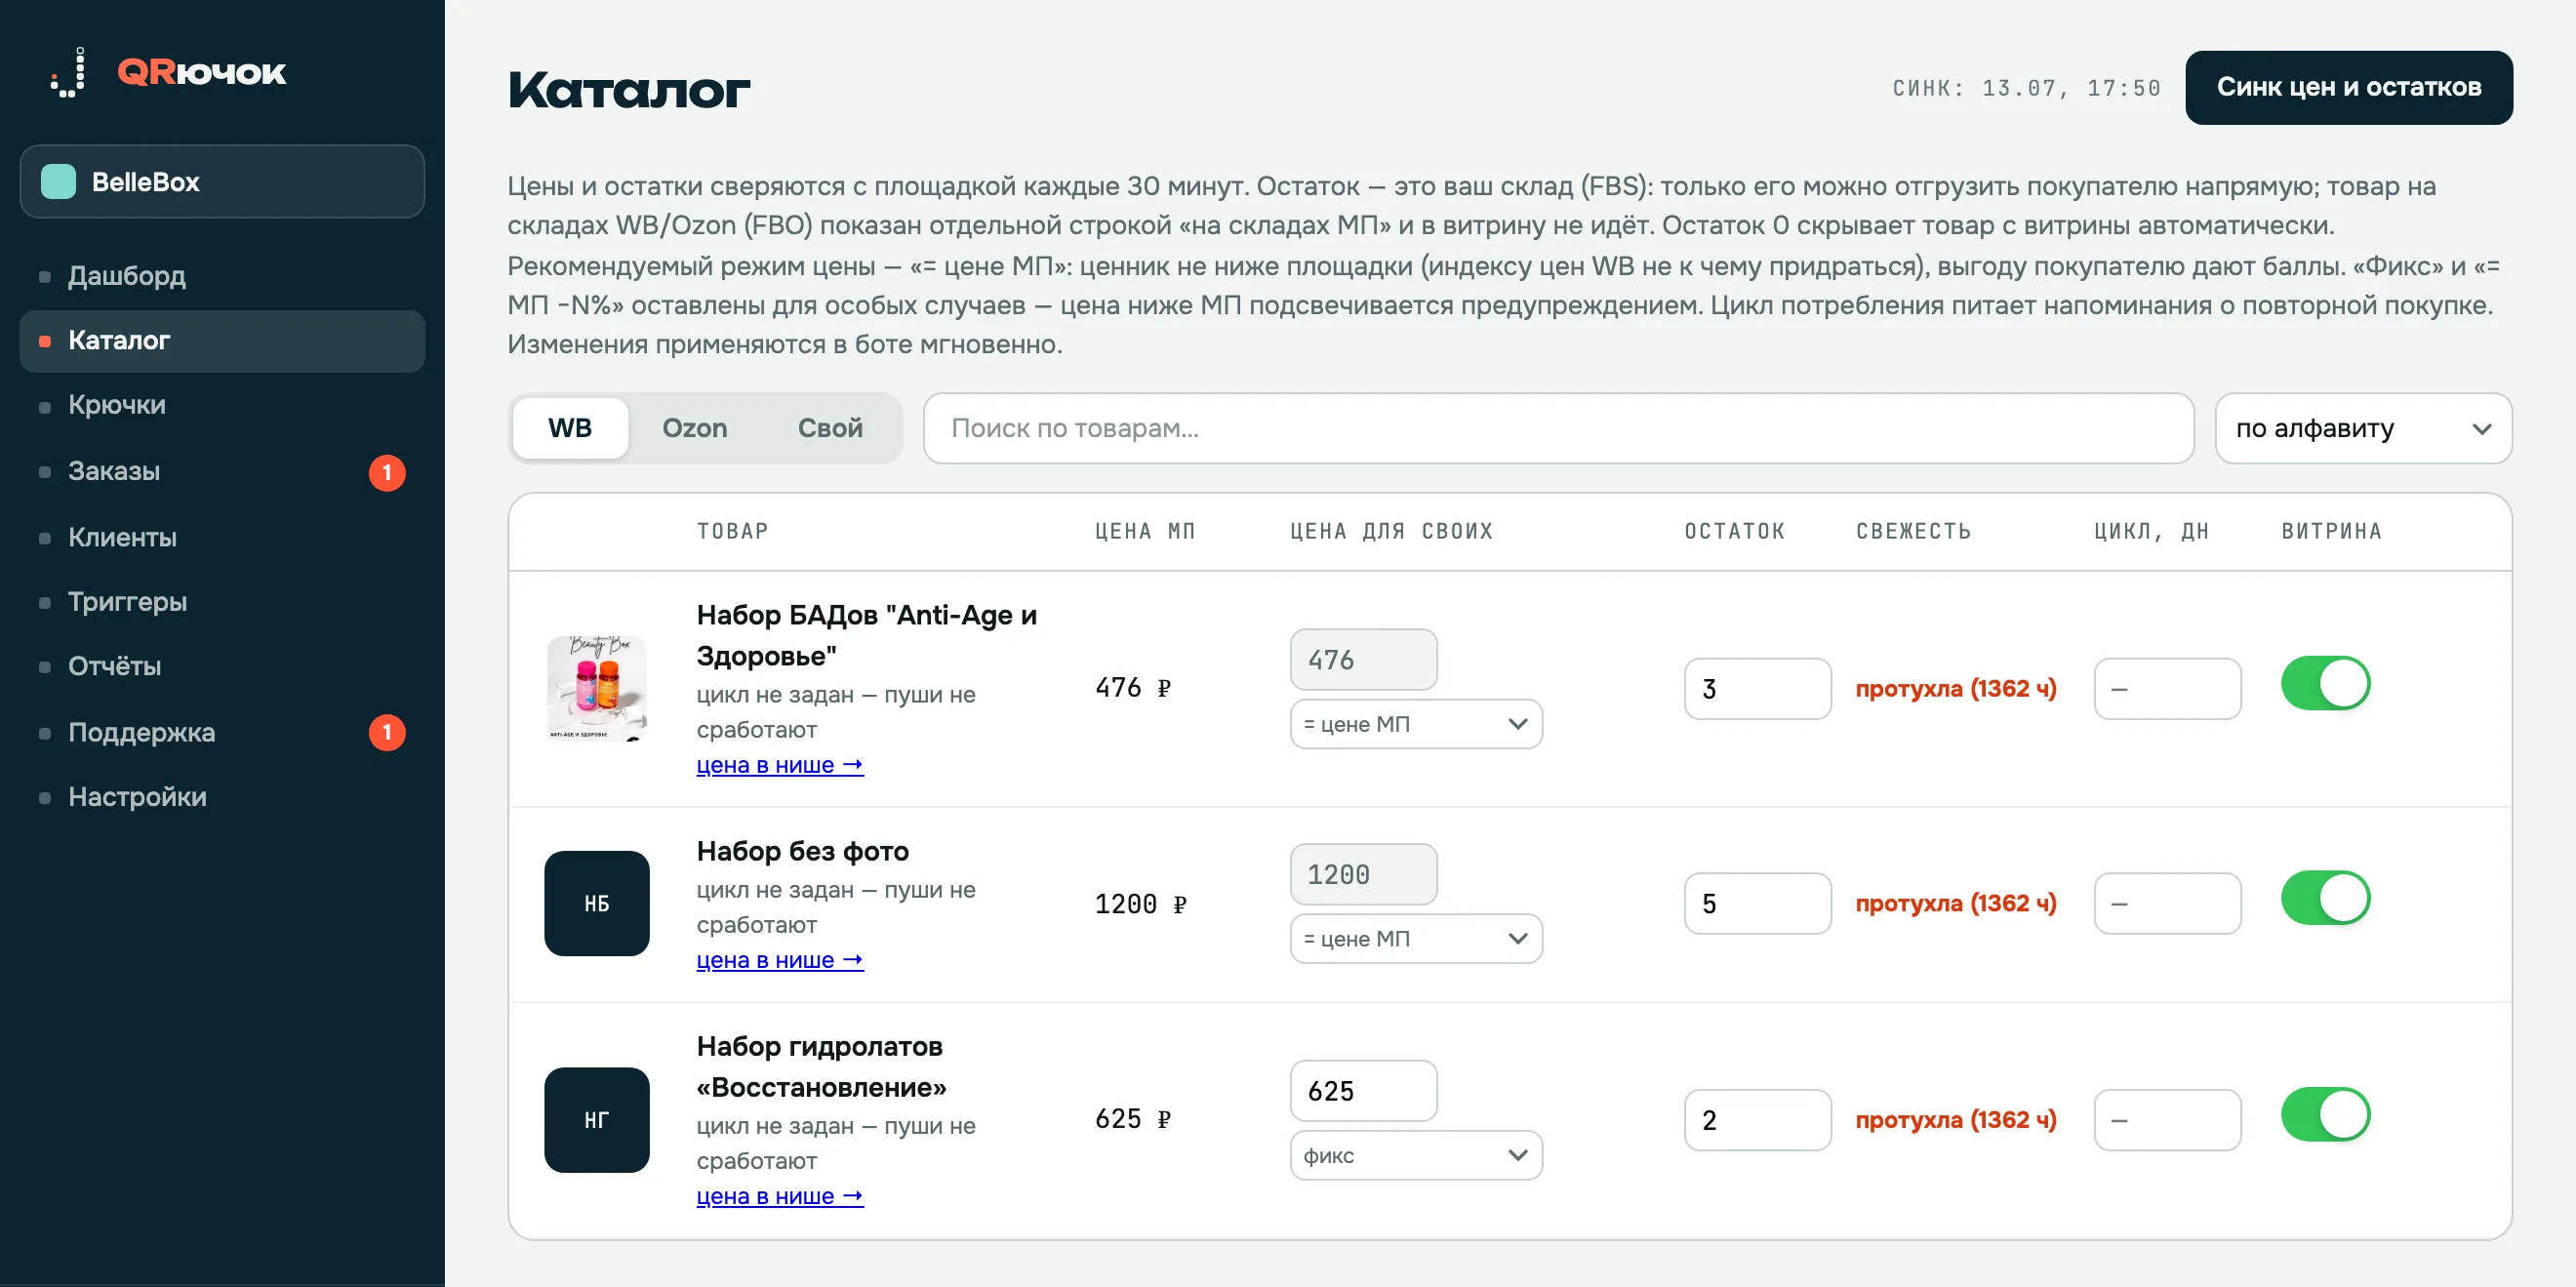2576x1287 pixels.
Task: Follow цена в нише link for Набор гидролатов
Action: (x=780, y=1196)
